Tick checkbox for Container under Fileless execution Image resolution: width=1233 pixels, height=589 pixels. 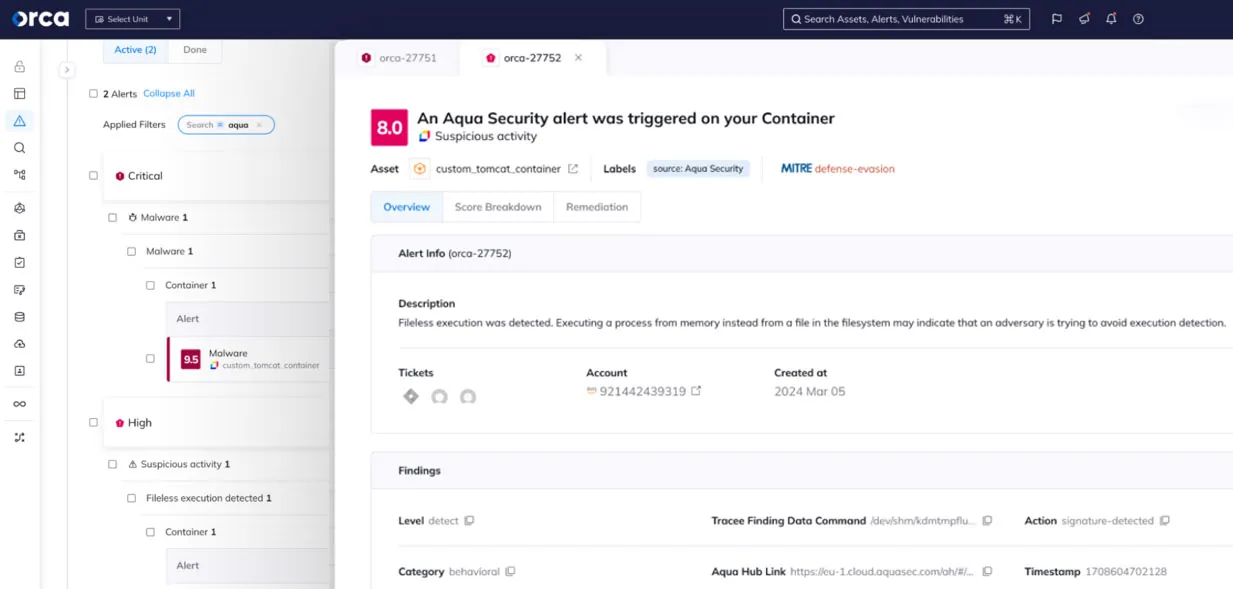pyautogui.click(x=150, y=532)
